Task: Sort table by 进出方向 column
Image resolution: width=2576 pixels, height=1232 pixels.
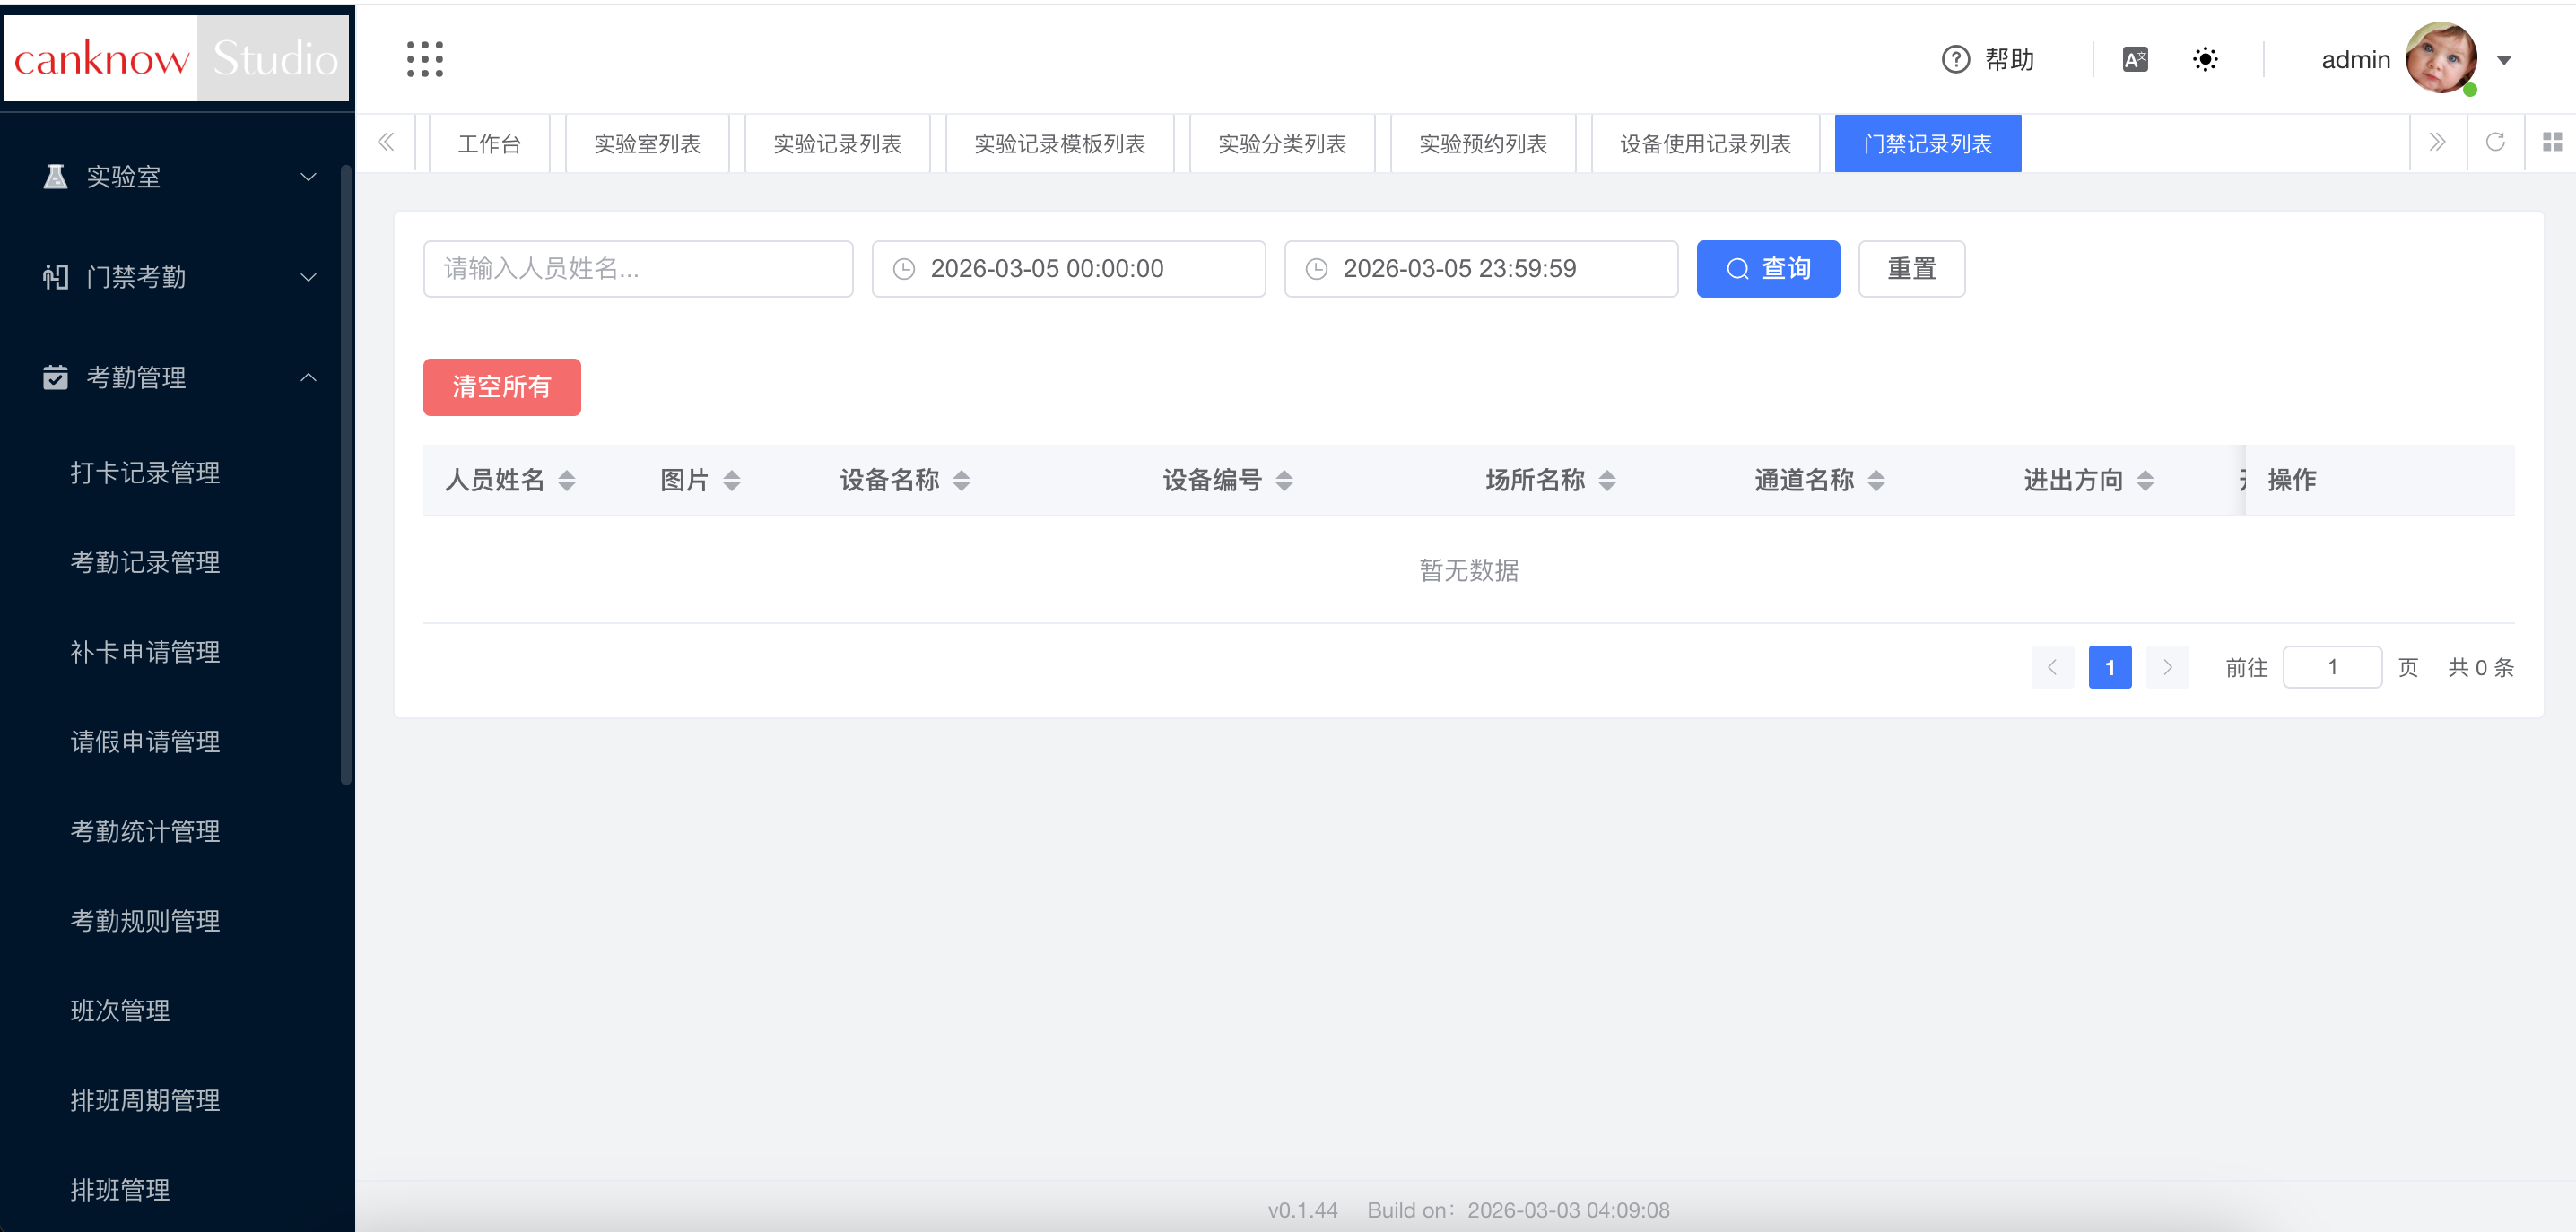Action: coord(2145,481)
